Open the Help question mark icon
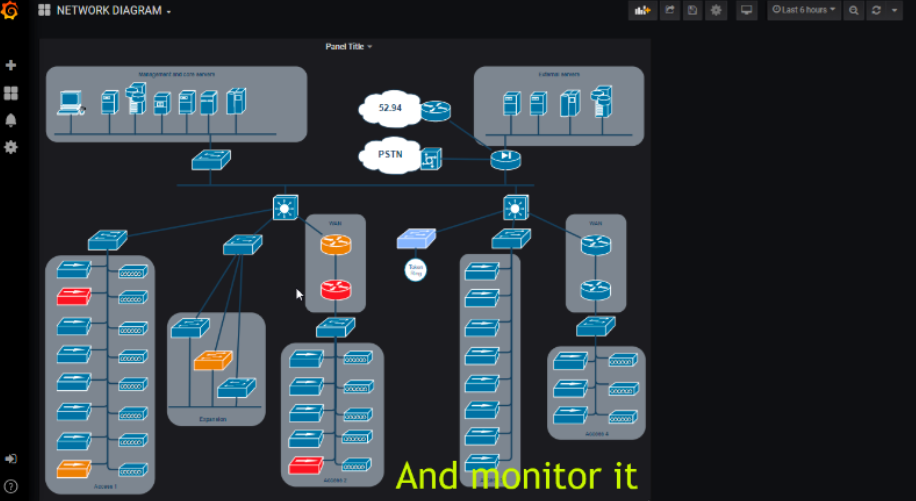The width and height of the screenshot is (916, 501). tap(11, 486)
